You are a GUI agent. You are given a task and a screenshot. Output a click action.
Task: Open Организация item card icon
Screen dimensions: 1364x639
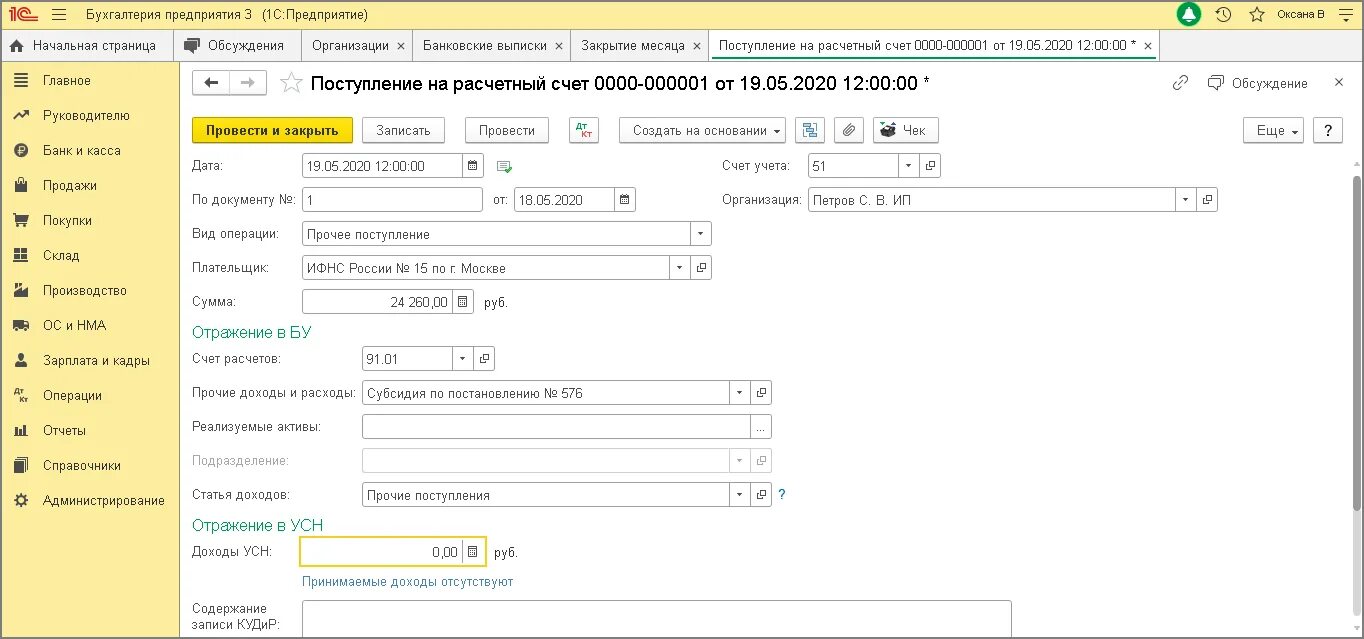1207,200
